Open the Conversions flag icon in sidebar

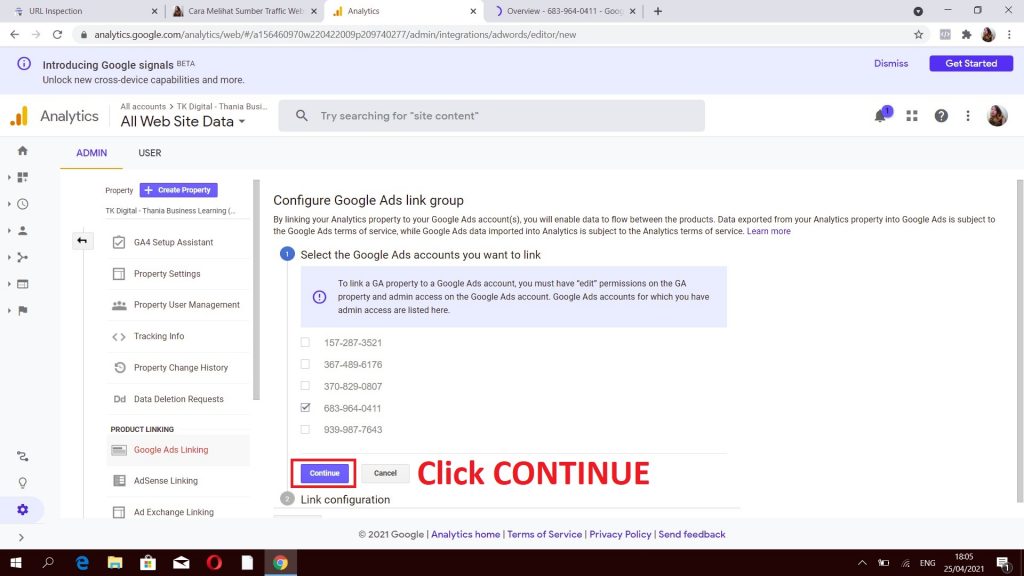pos(23,311)
